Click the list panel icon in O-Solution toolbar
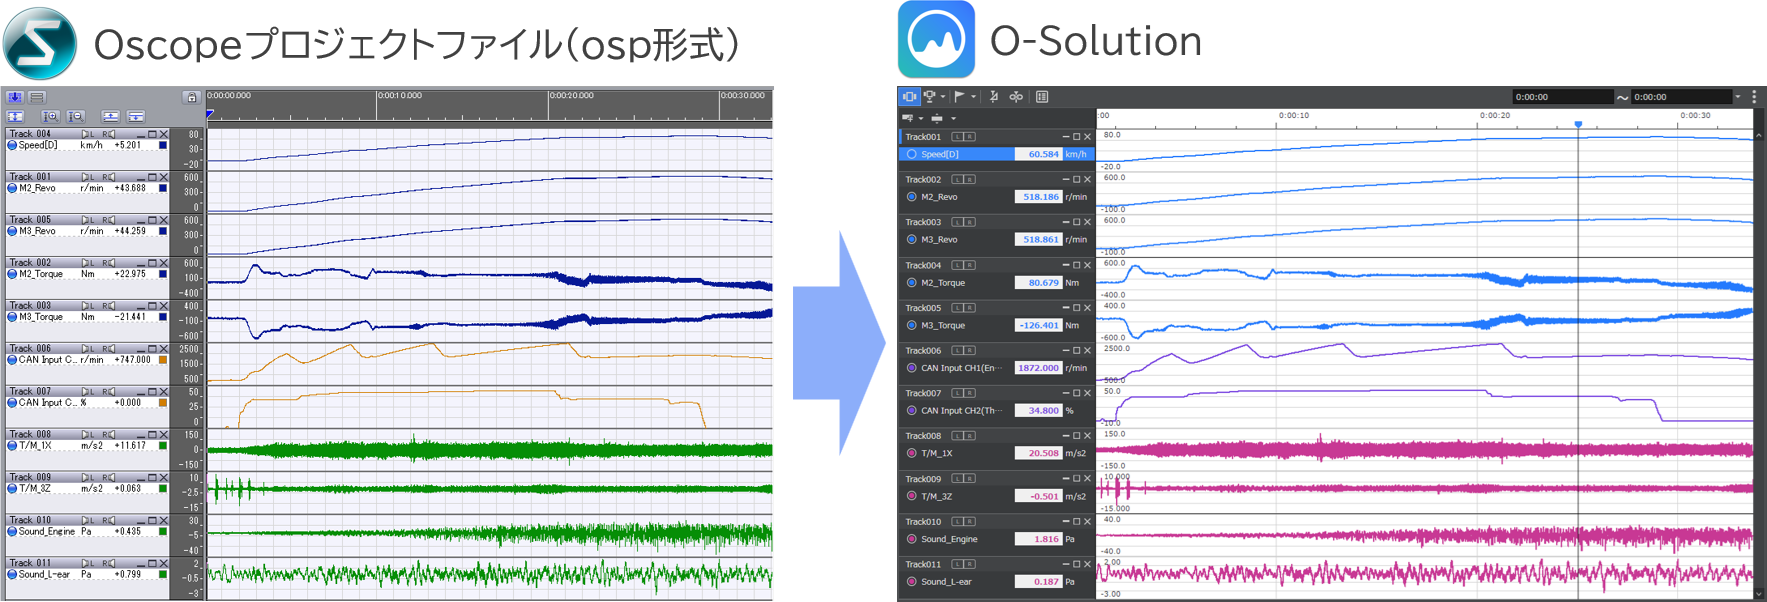Screen dimensions: 1767x602 click(1042, 97)
